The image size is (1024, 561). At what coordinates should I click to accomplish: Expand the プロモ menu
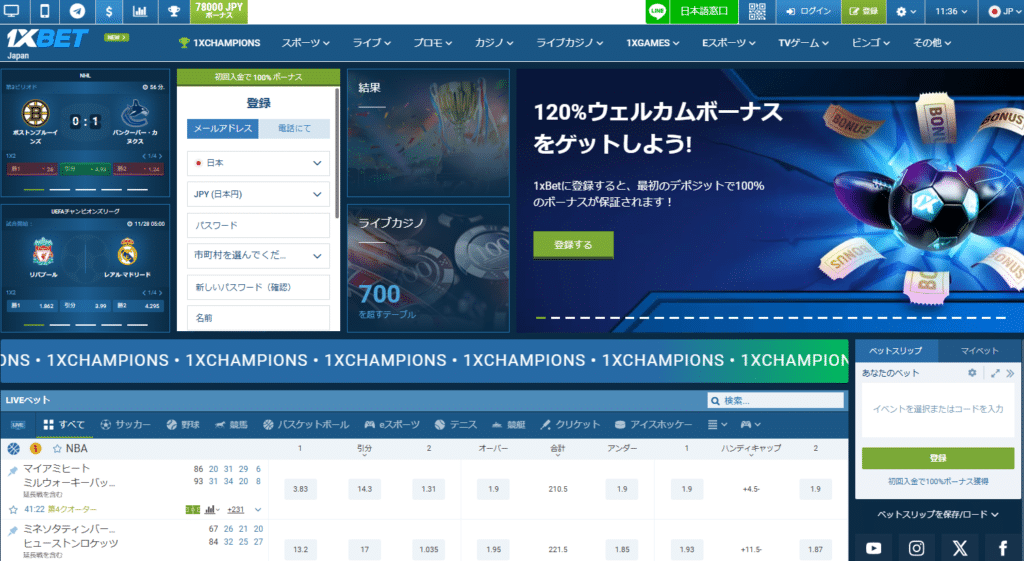coord(432,43)
